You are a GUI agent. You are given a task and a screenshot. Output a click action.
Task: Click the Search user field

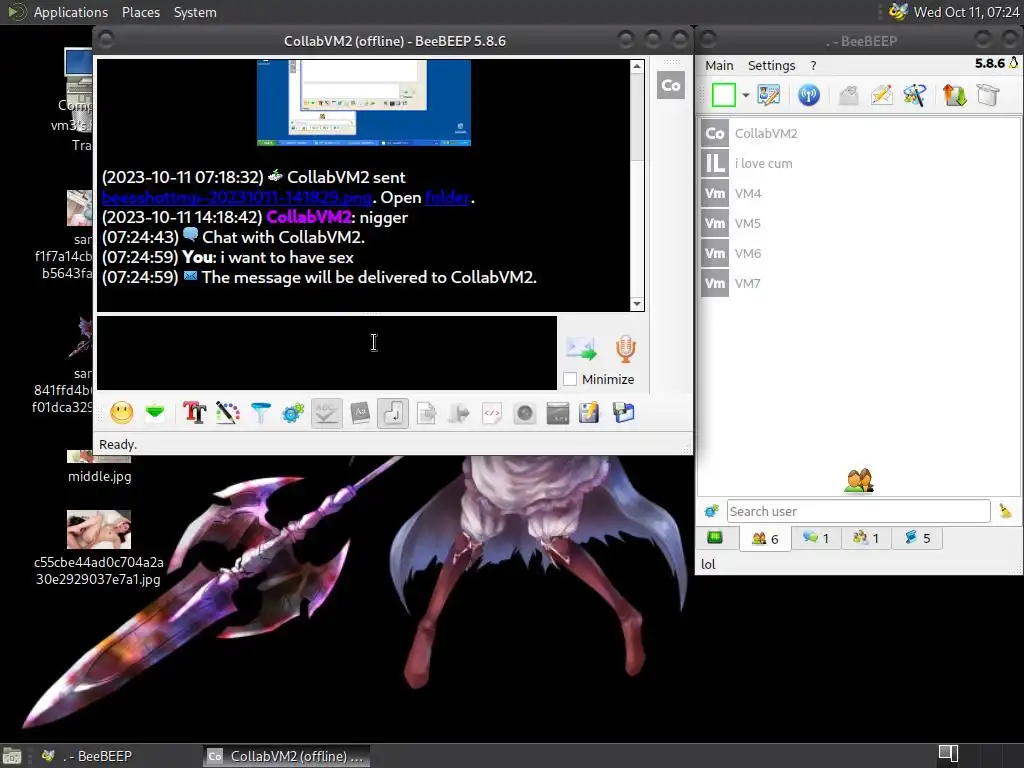click(858, 511)
